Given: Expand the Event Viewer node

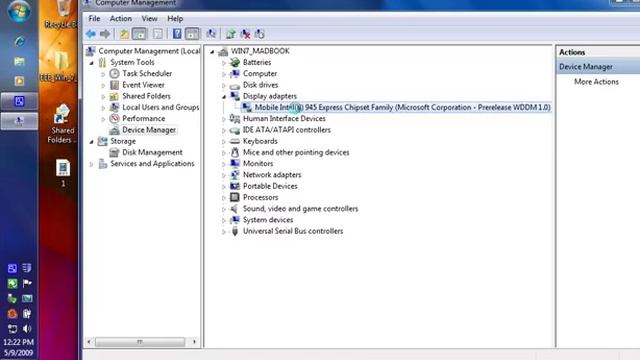Looking at the screenshot, I should (x=103, y=86).
